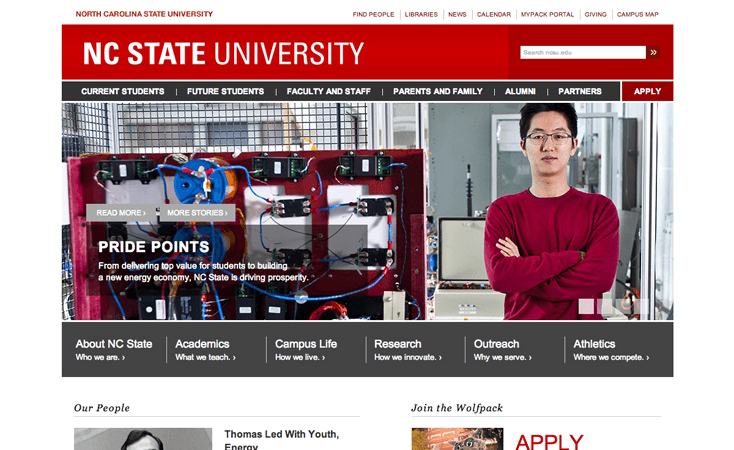Follow the 'What we teach' link

pyautogui.click(x=206, y=357)
